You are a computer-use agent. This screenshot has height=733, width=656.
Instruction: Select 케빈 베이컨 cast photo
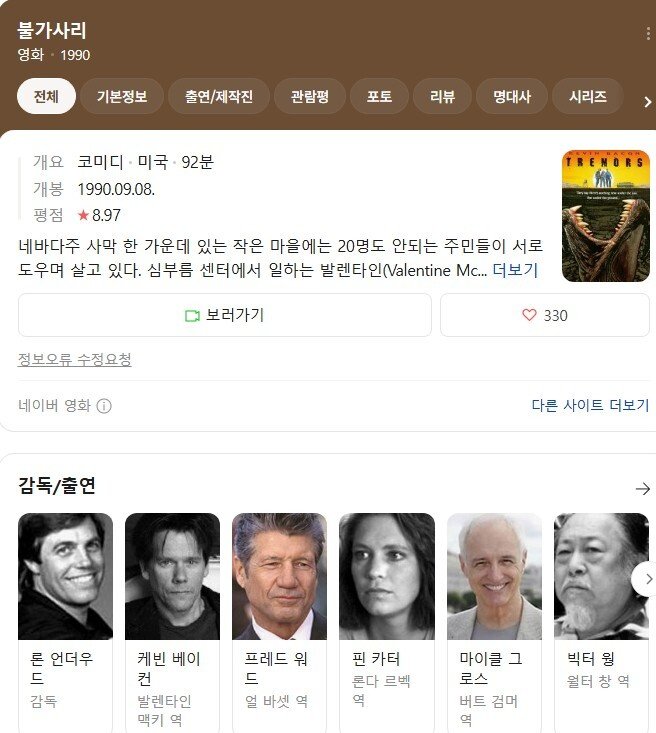[173, 576]
